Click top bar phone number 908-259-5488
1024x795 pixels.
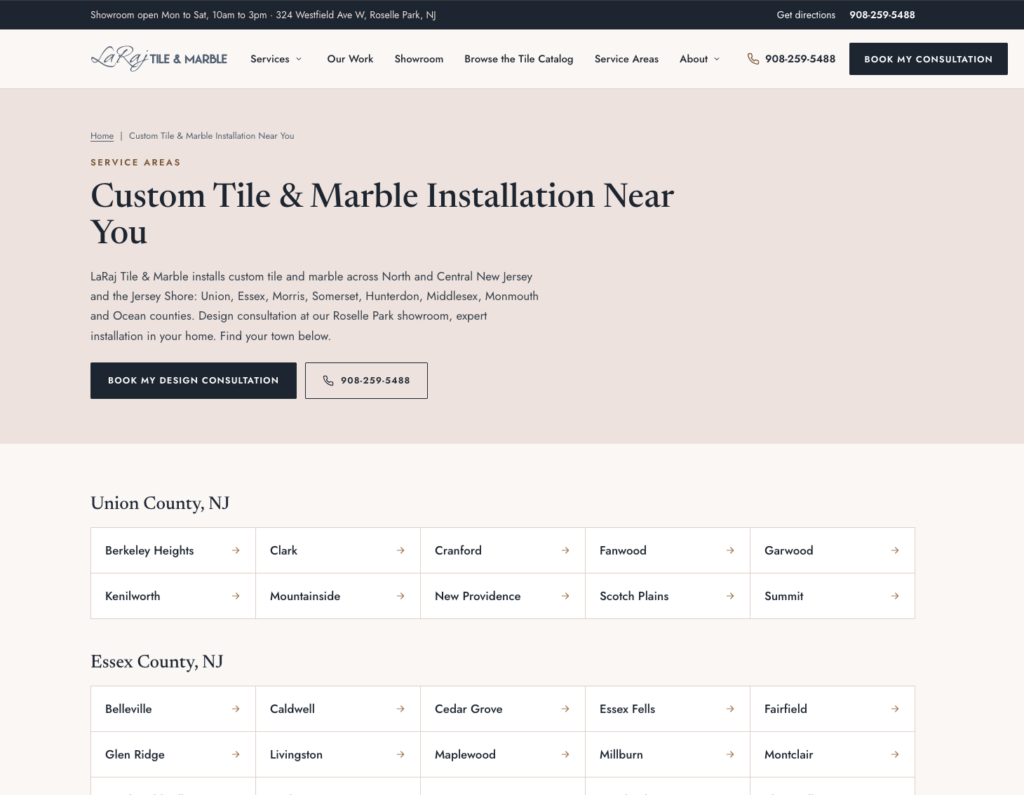pos(882,15)
